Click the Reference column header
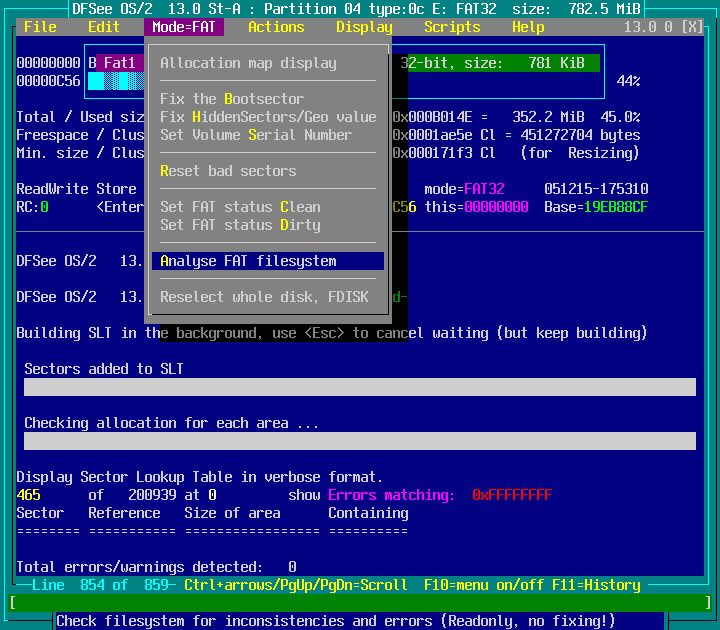This screenshot has height=630, width=720. tap(124, 513)
